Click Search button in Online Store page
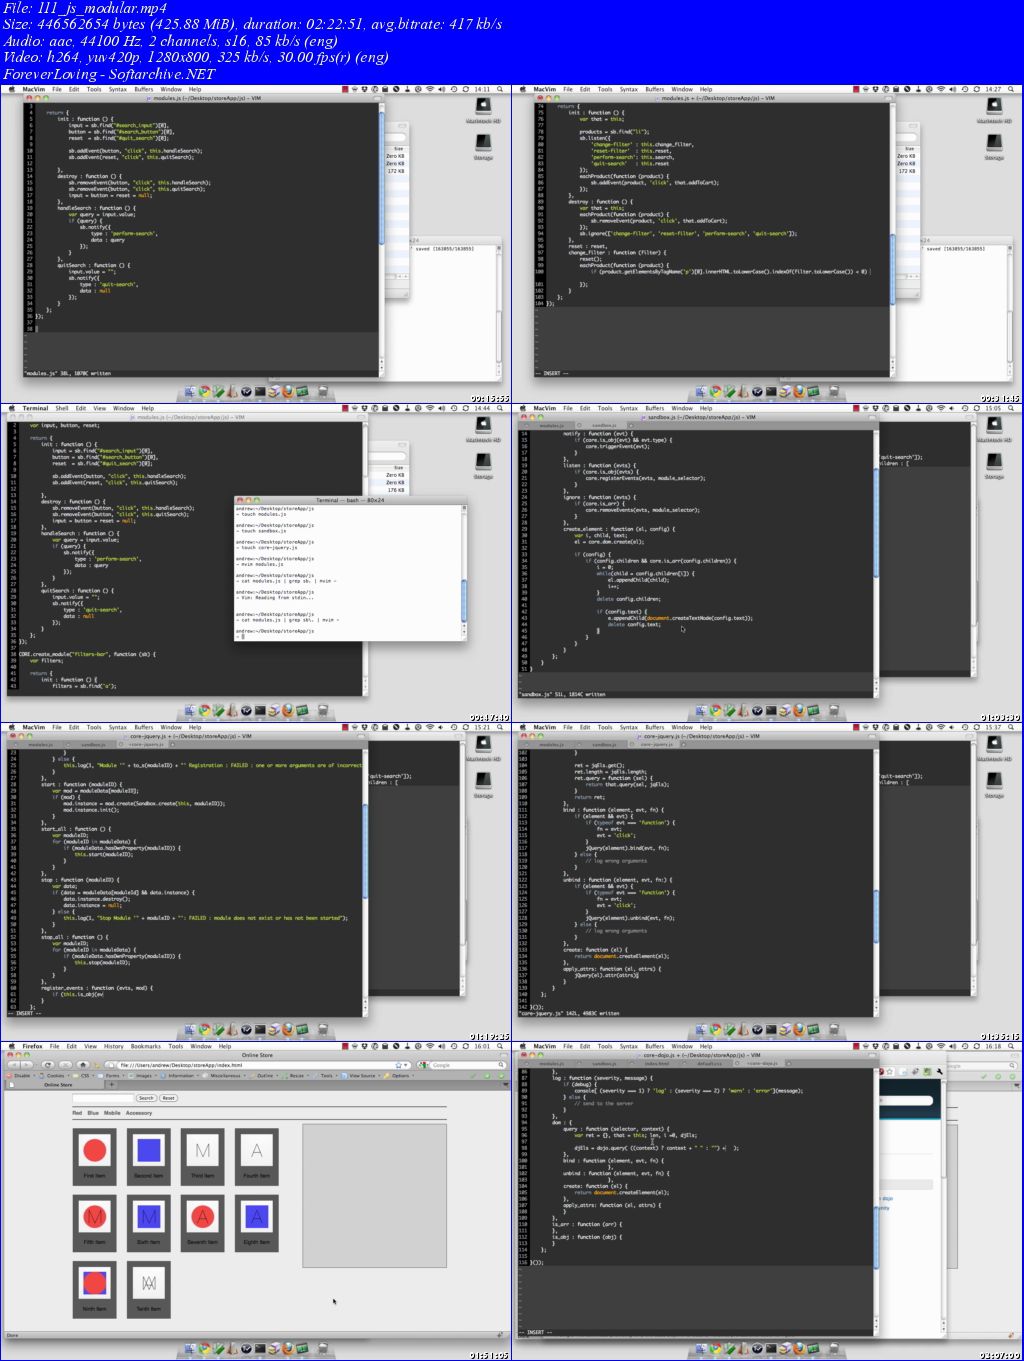This screenshot has height=1361, width=1024. tap(146, 1098)
